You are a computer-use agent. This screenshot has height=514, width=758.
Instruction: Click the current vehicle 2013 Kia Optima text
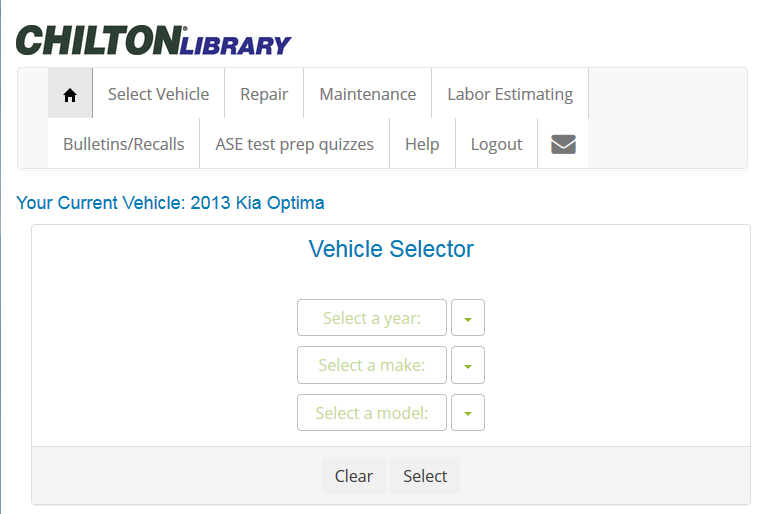[171, 203]
